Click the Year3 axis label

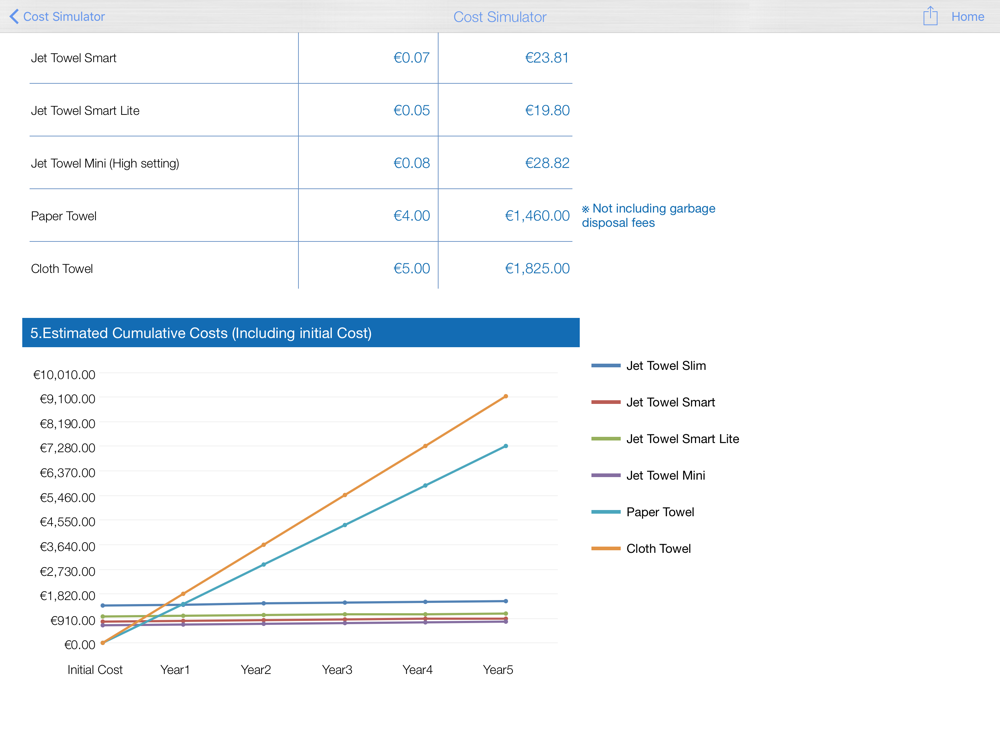[337, 669]
